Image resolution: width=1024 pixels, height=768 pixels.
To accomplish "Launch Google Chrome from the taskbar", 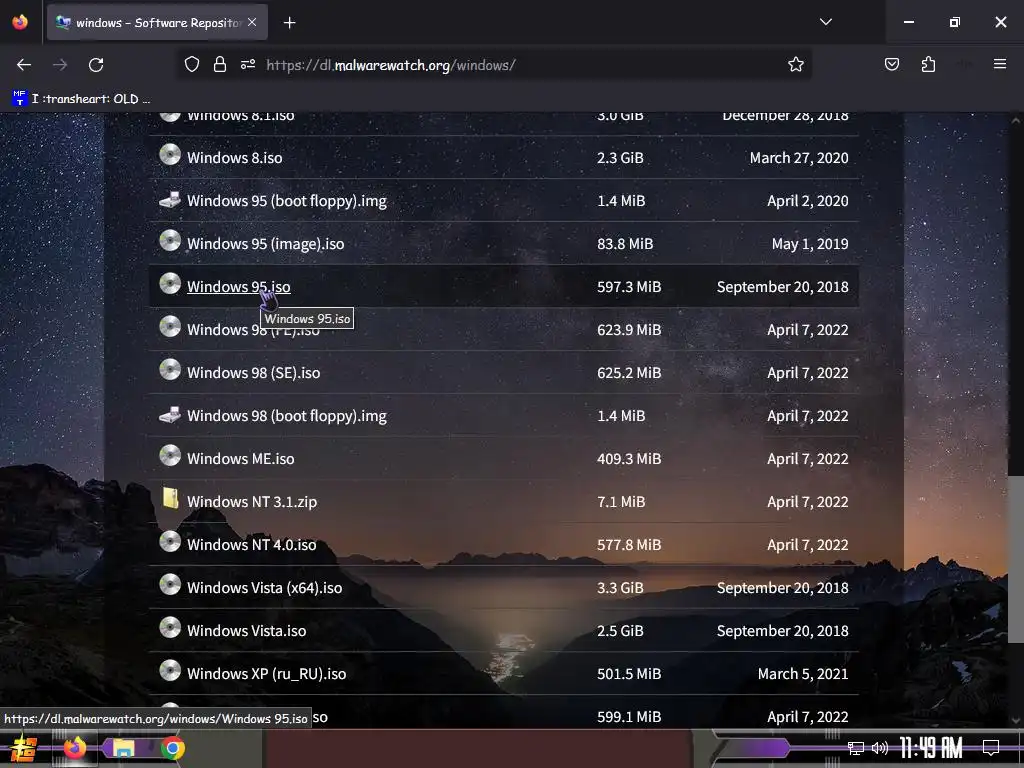I will pyautogui.click(x=172, y=748).
